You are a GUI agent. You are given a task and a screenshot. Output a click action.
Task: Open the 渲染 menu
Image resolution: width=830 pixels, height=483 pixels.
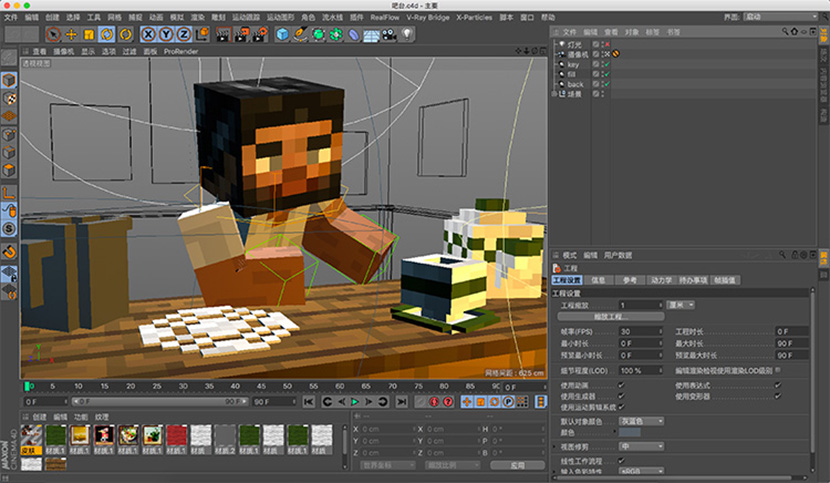197,17
